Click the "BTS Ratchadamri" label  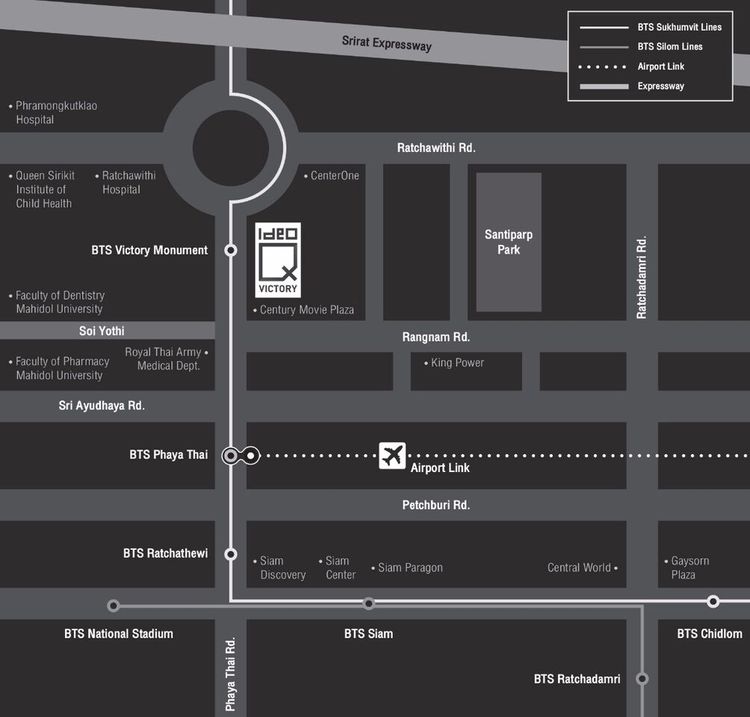point(577,679)
